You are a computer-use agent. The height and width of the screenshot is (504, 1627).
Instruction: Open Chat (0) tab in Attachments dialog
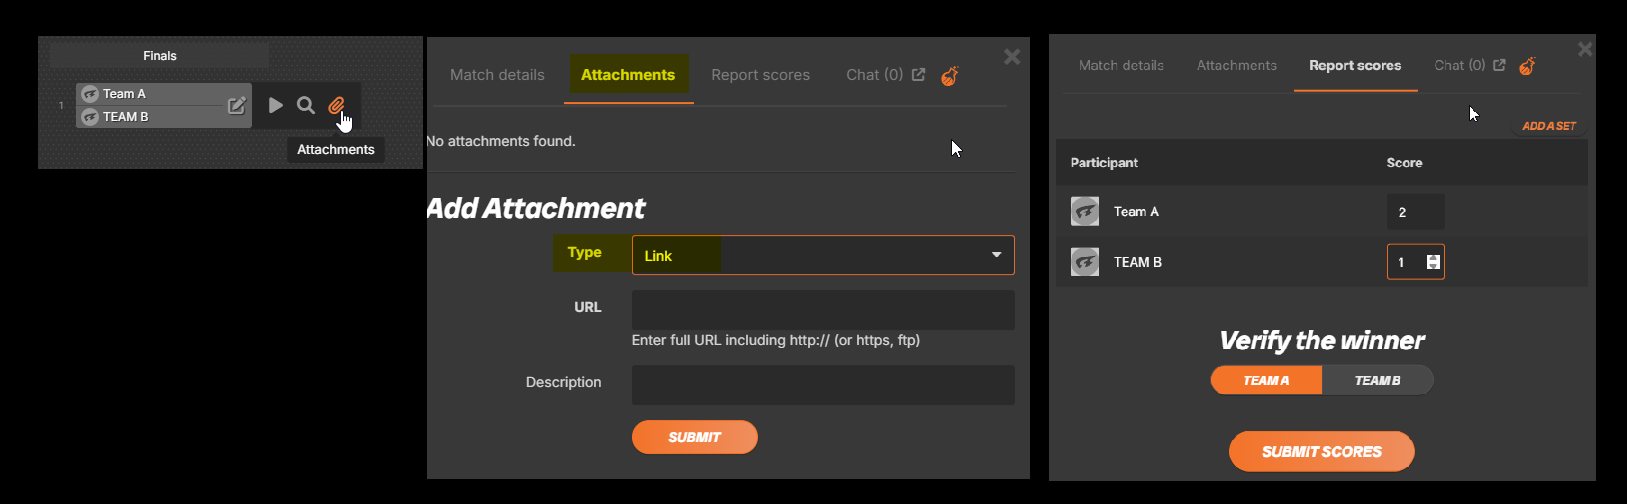click(875, 75)
